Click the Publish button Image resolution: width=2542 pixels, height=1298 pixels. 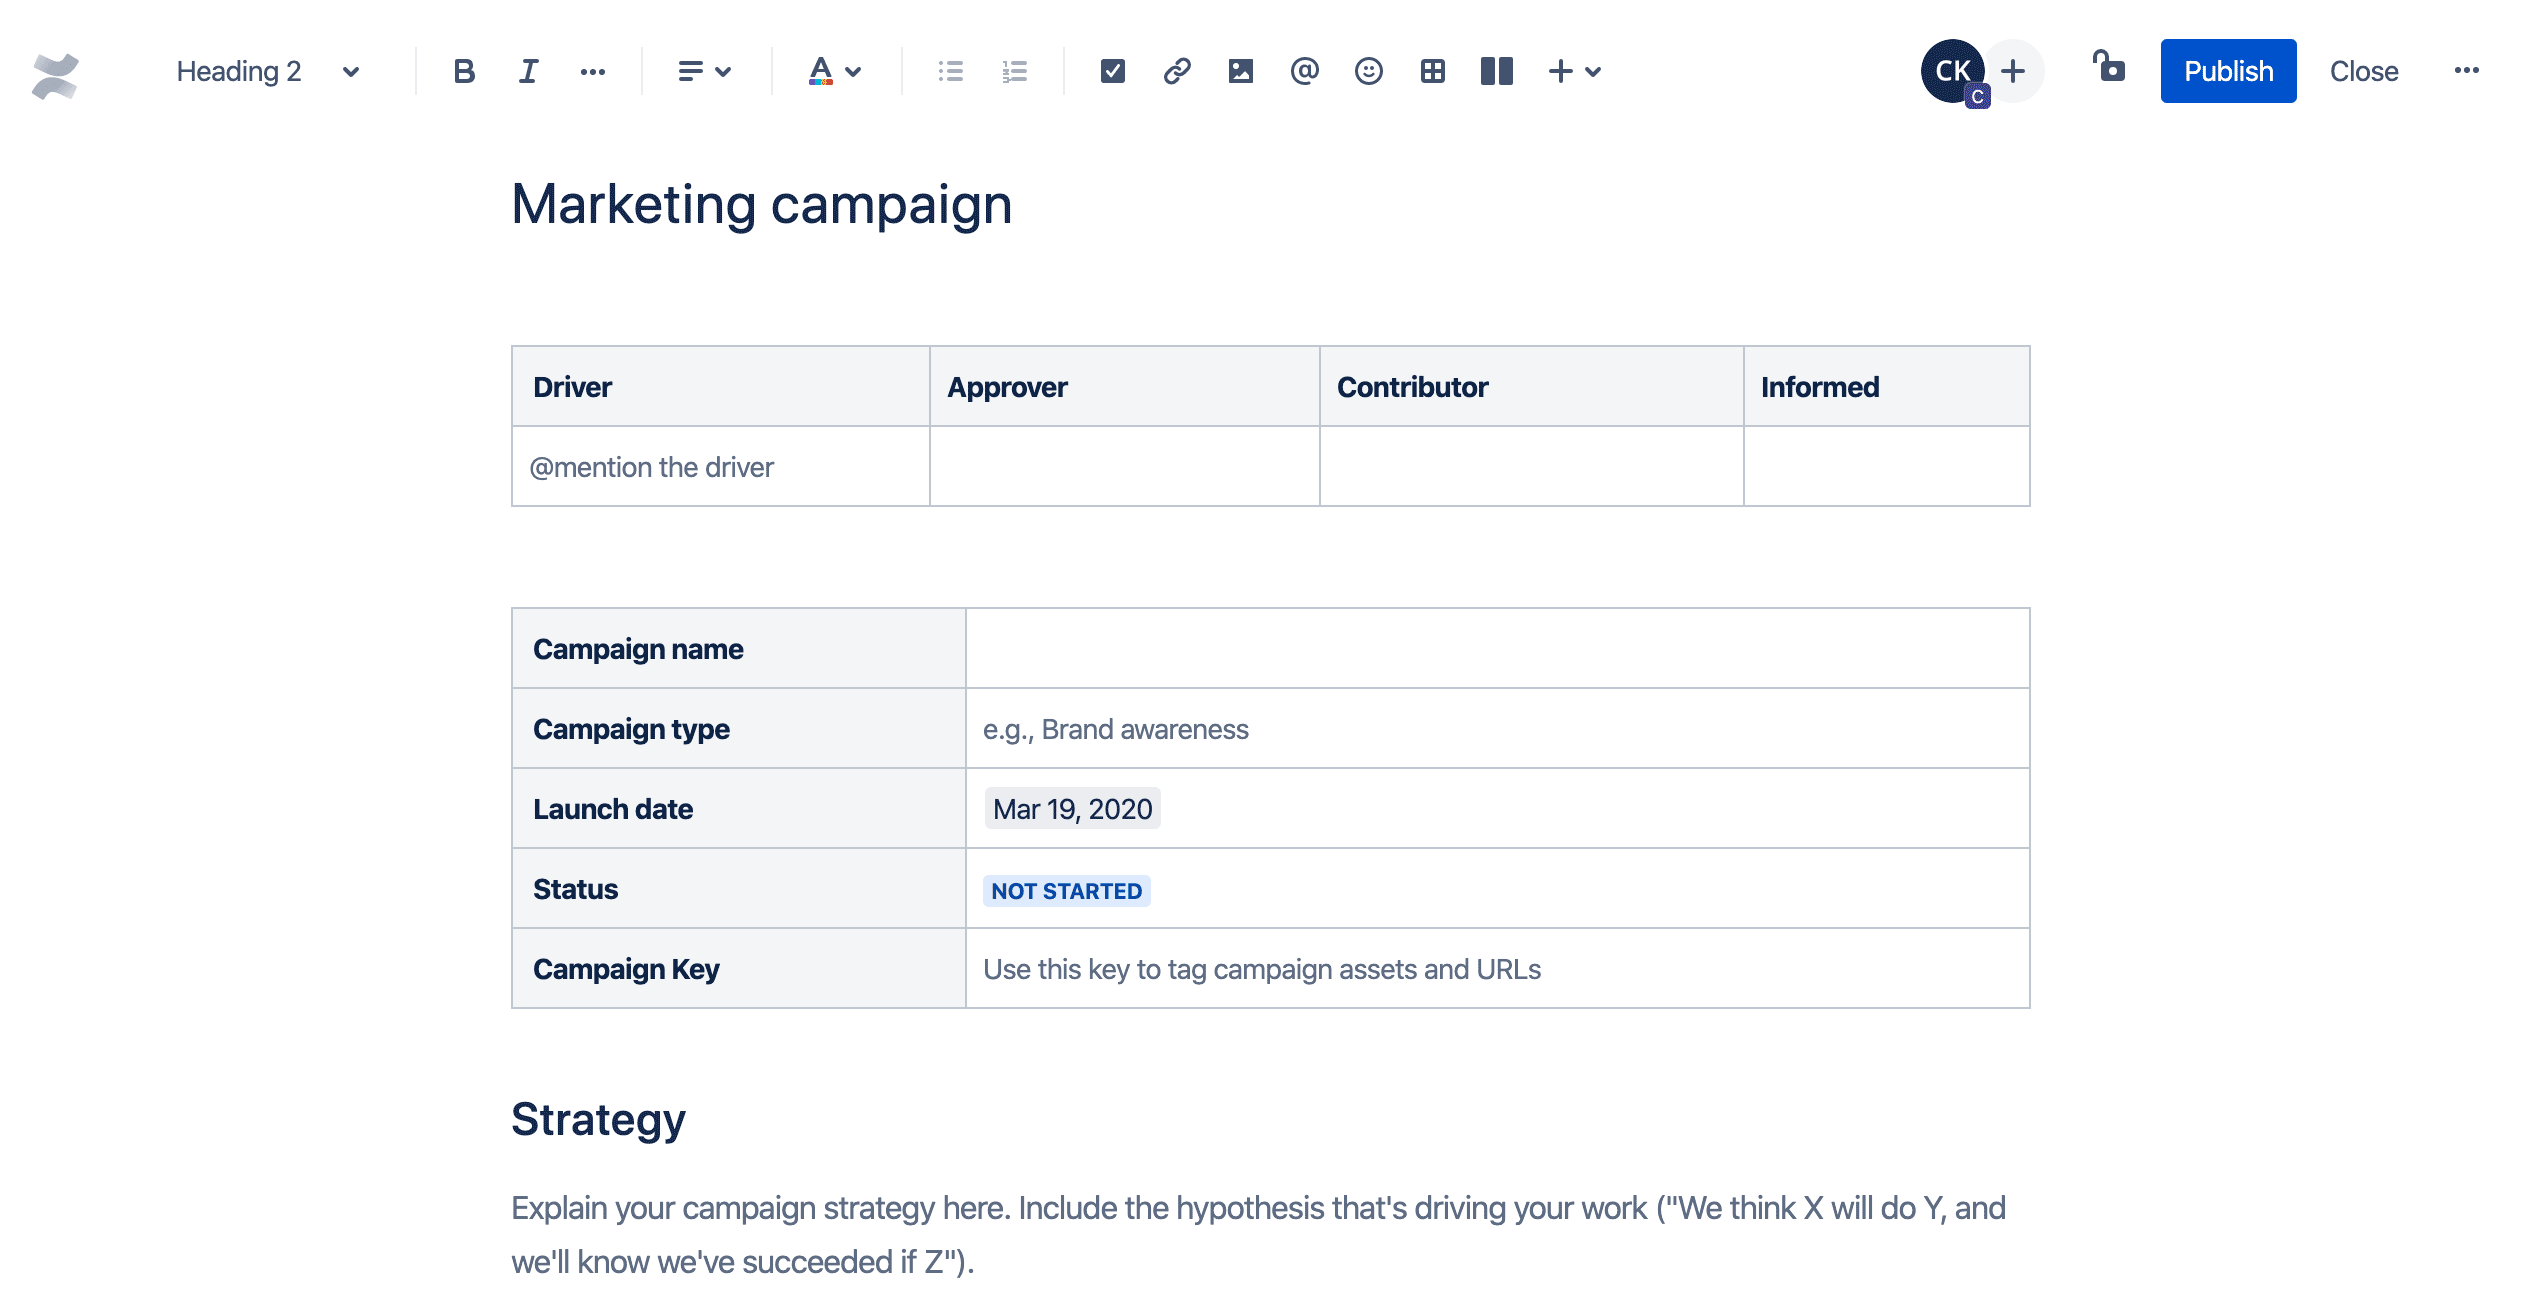coord(2228,70)
